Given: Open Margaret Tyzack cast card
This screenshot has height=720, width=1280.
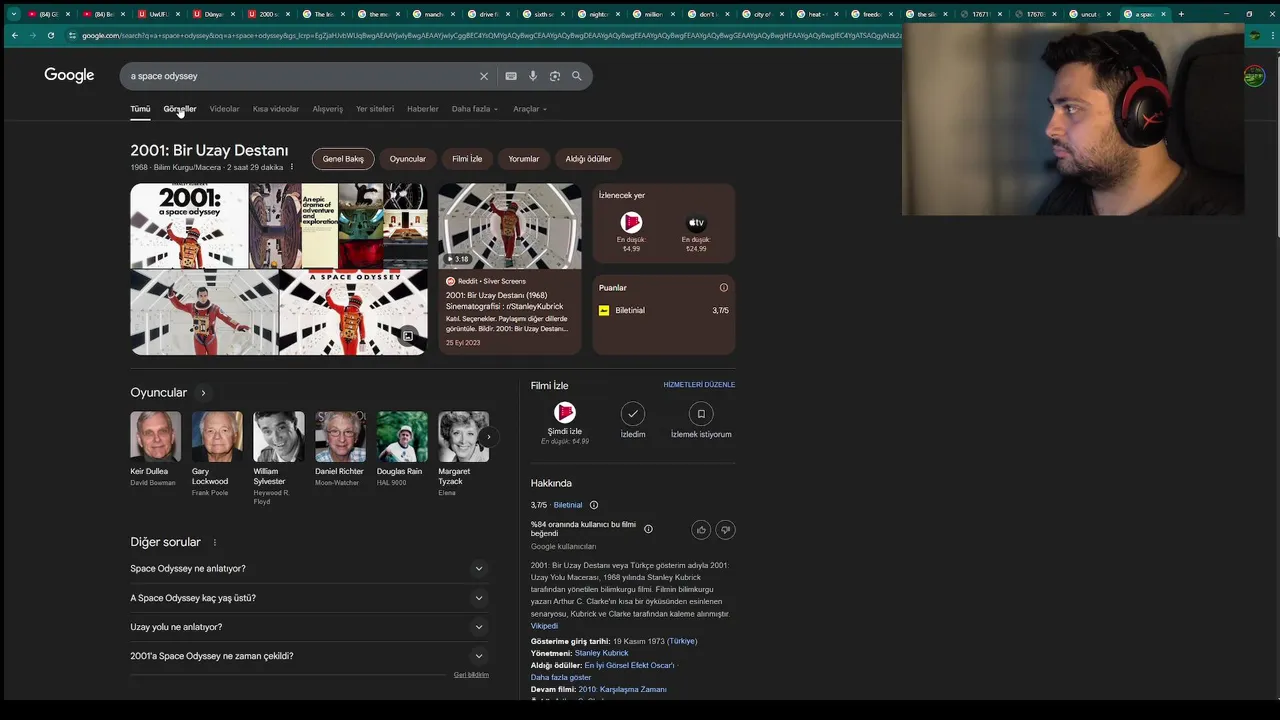Looking at the screenshot, I should pos(464,454).
